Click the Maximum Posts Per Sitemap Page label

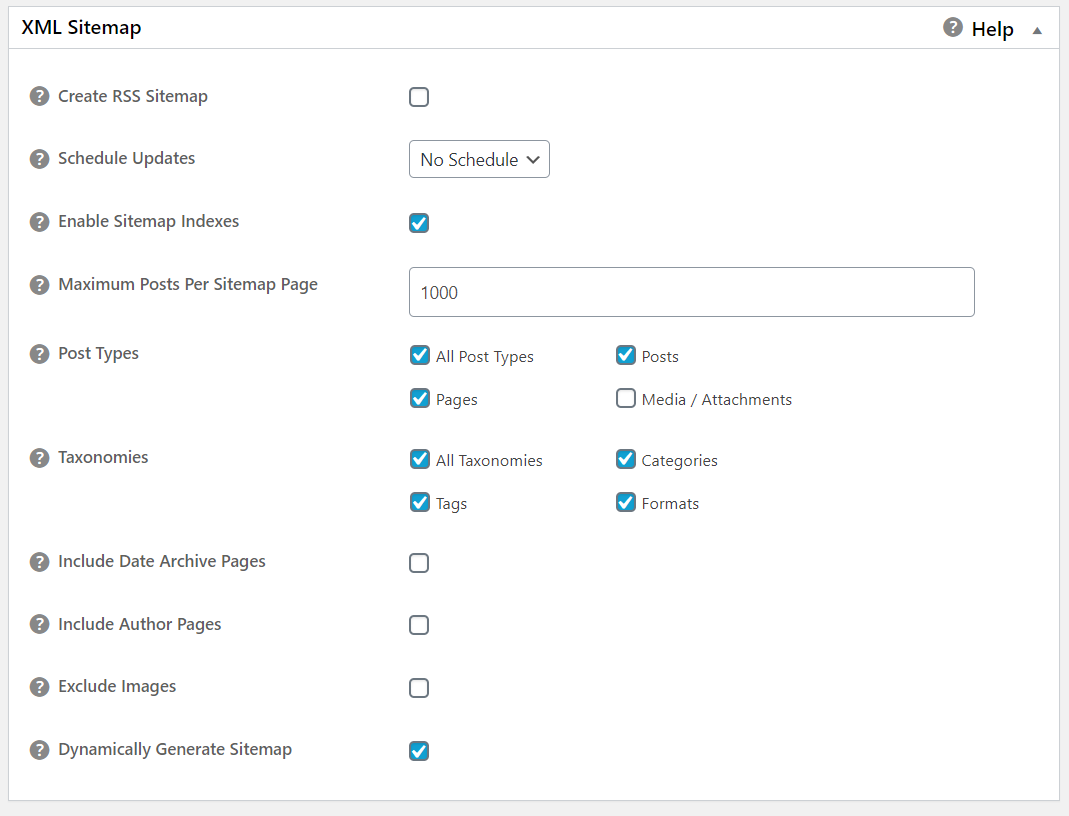(x=188, y=284)
